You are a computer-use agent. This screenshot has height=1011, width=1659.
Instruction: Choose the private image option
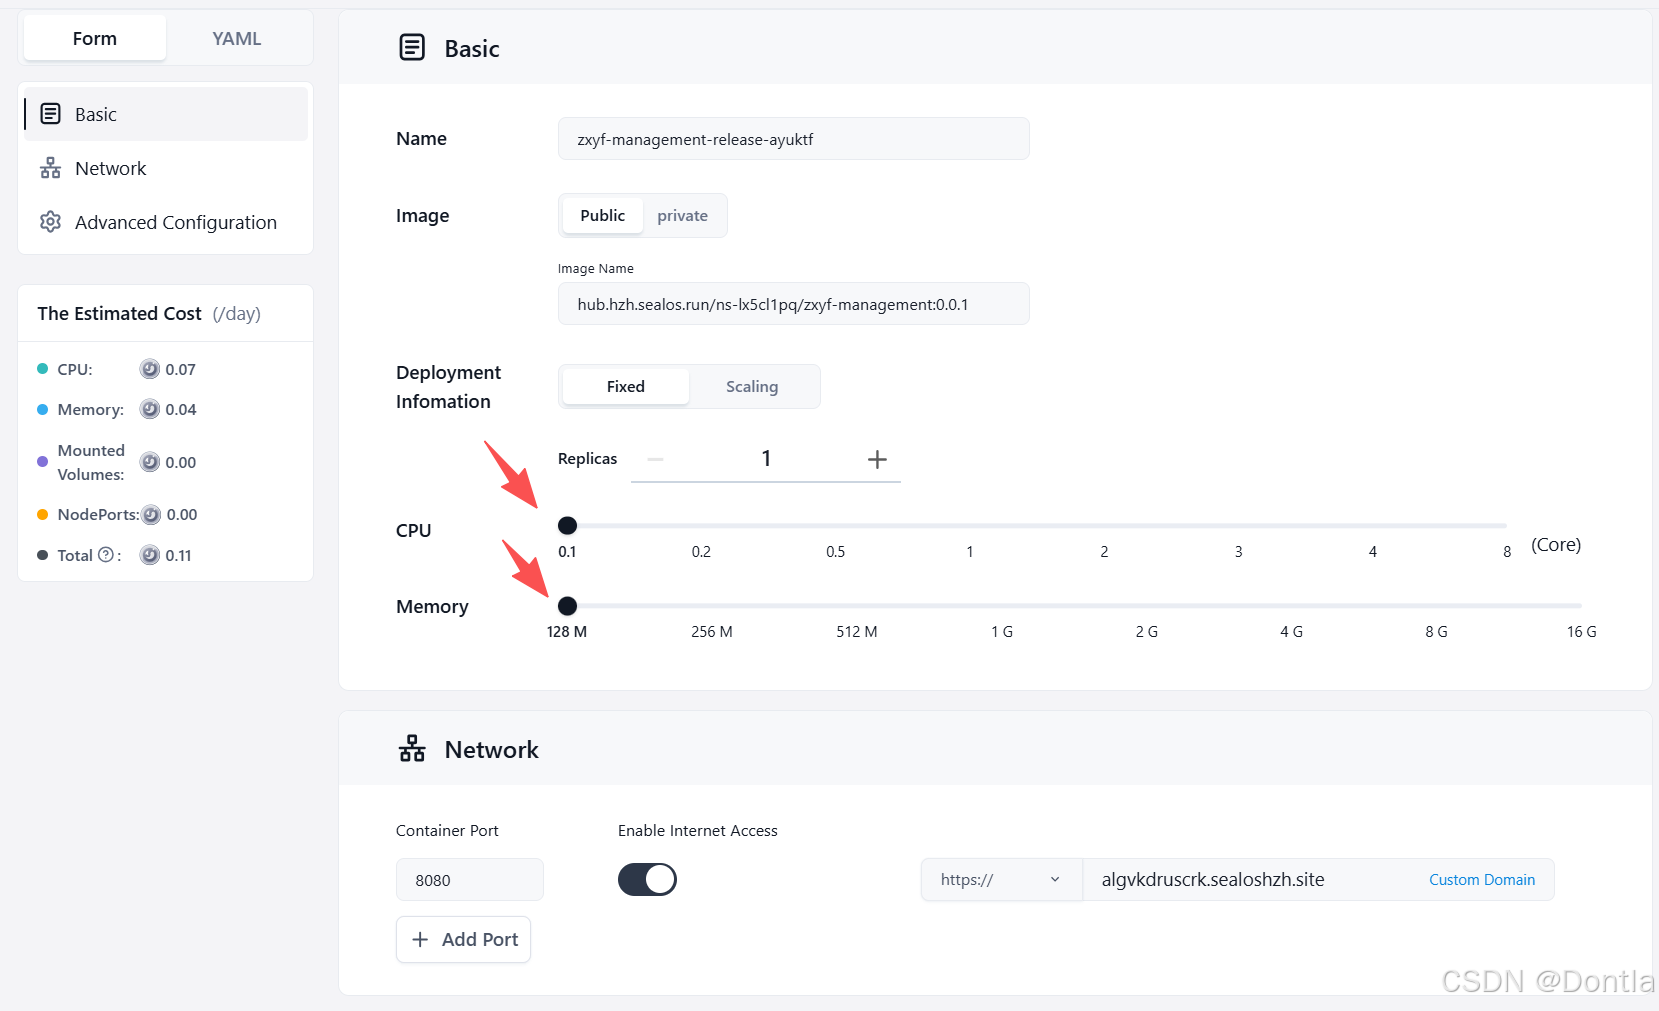point(682,215)
